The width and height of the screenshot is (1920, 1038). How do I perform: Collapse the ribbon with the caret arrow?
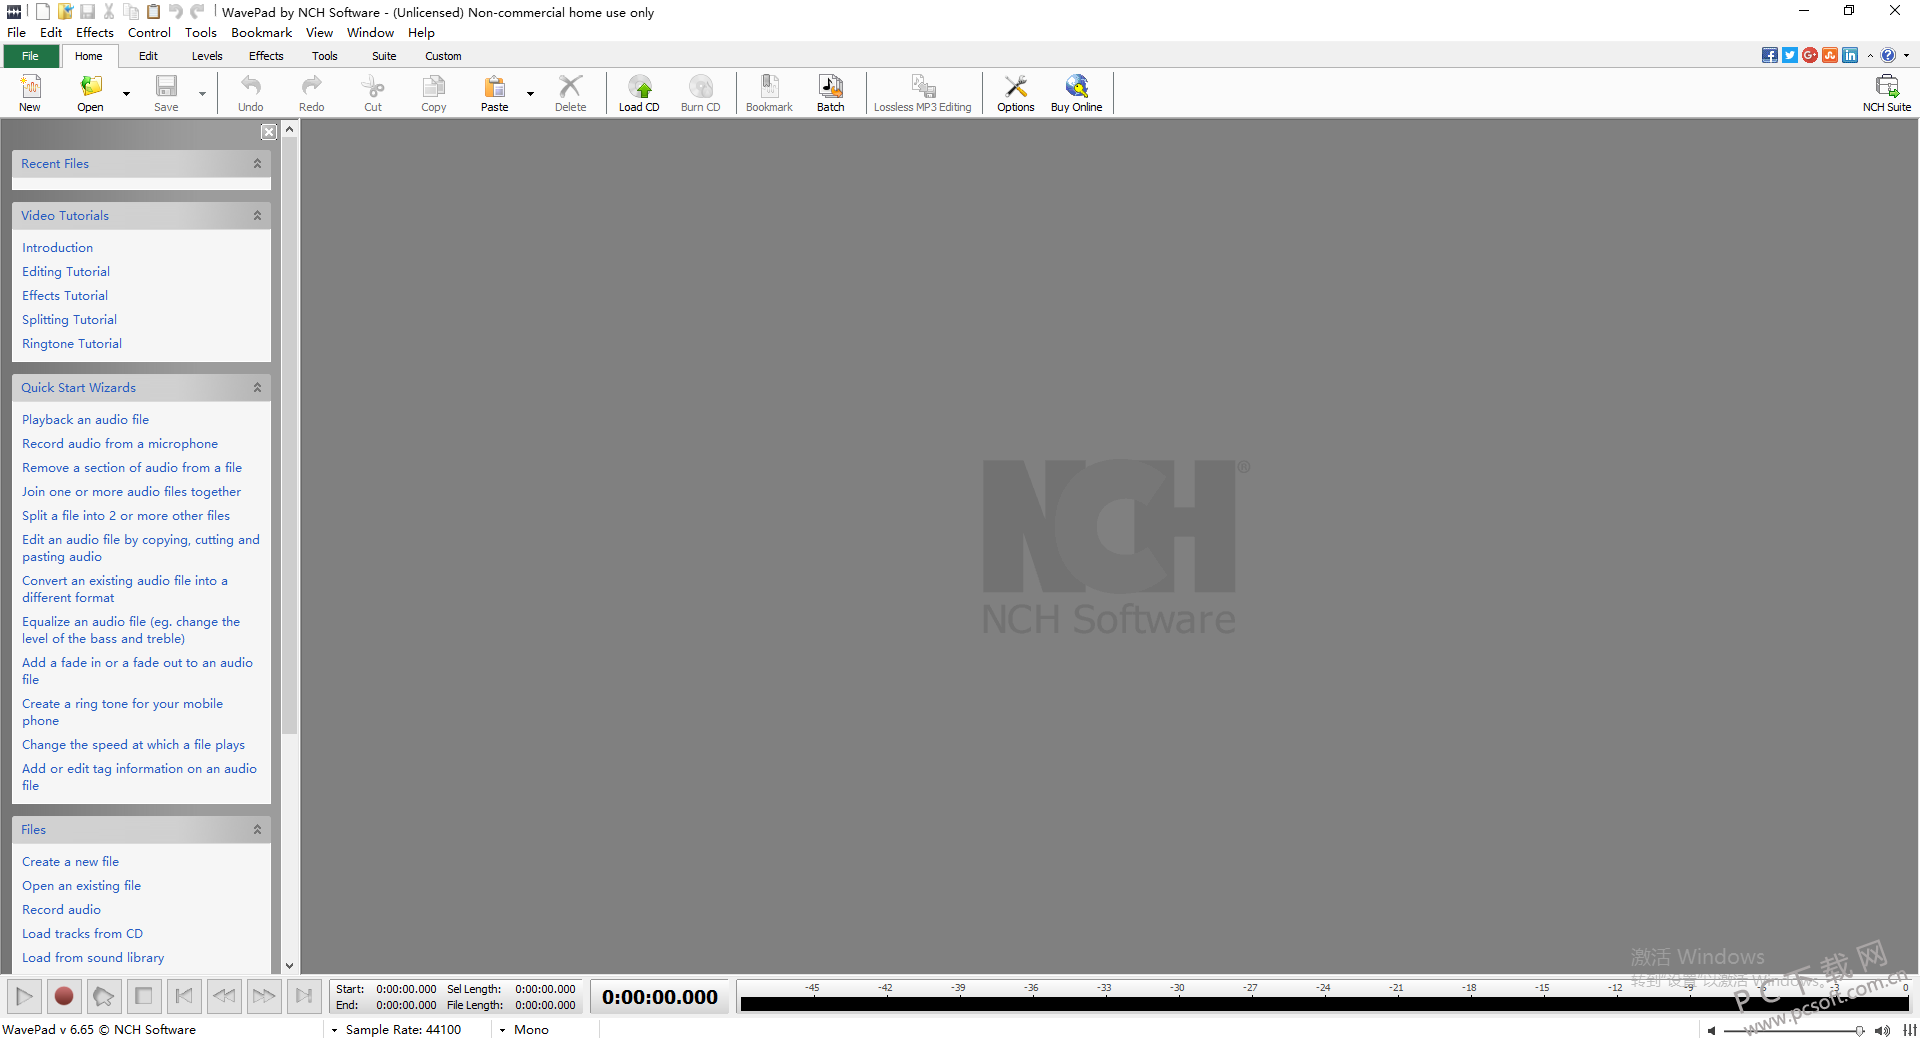pyautogui.click(x=1870, y=55)
